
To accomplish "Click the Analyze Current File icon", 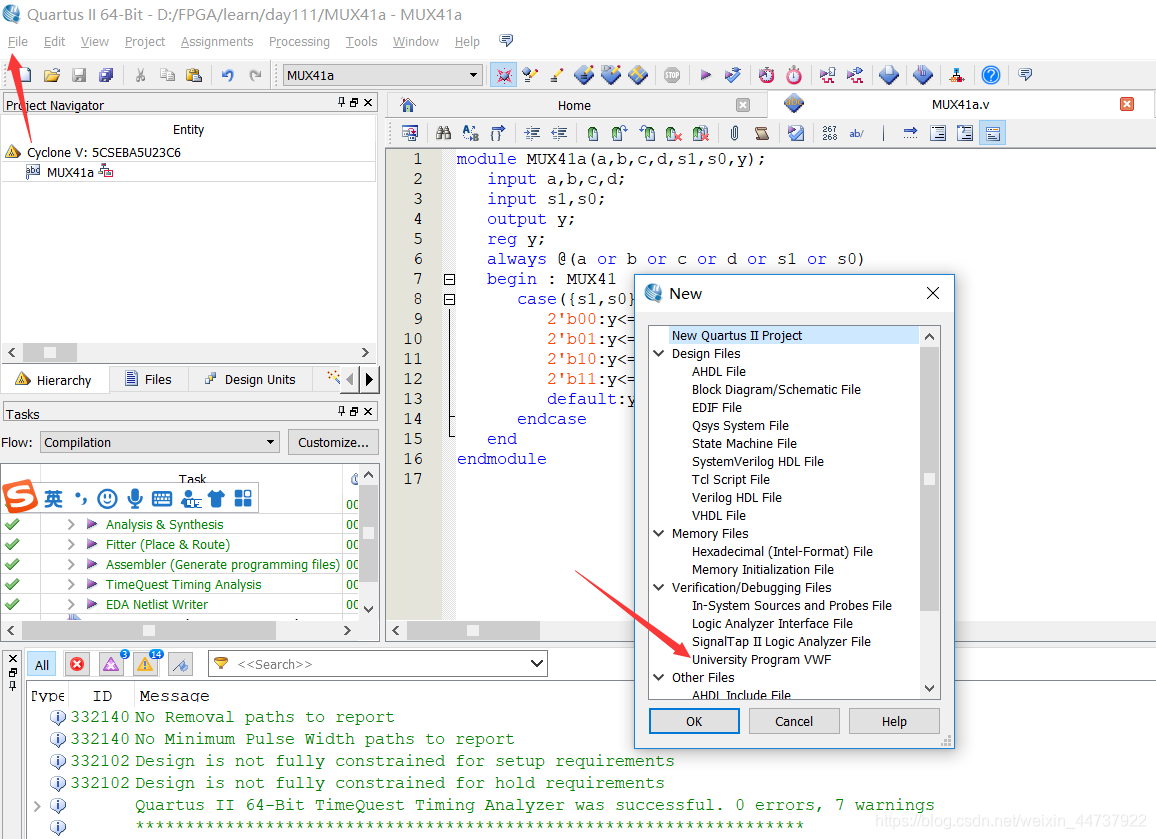I will (795, 133).
